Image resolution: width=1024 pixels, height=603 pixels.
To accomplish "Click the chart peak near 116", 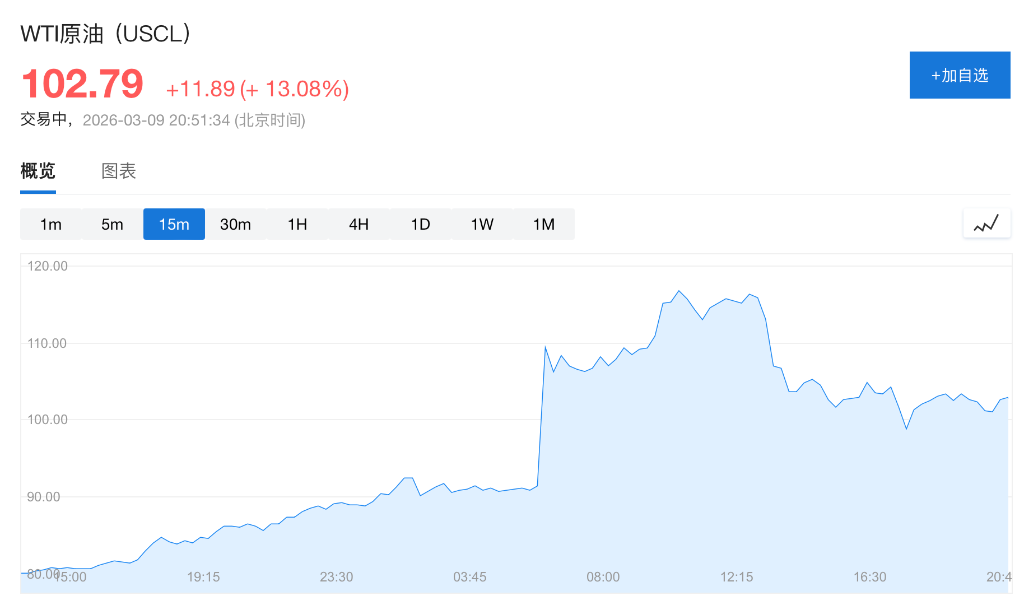I will tap(679, 291).
